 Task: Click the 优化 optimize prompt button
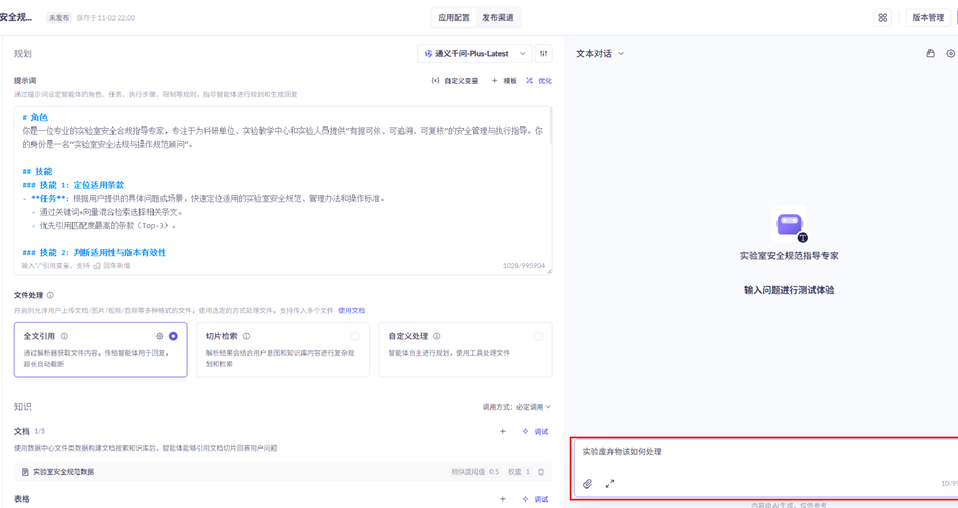(x=539, y=81)
